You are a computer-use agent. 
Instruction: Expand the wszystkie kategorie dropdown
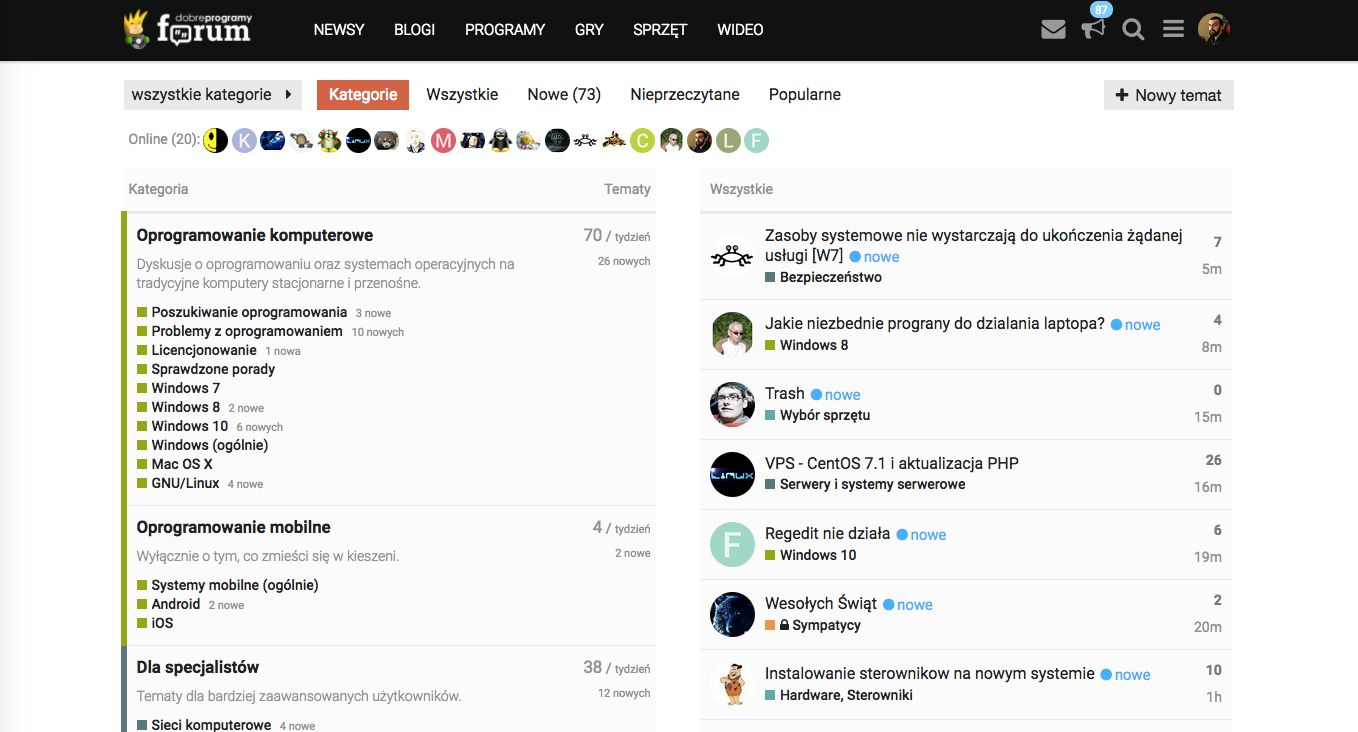tap(212, 95)
